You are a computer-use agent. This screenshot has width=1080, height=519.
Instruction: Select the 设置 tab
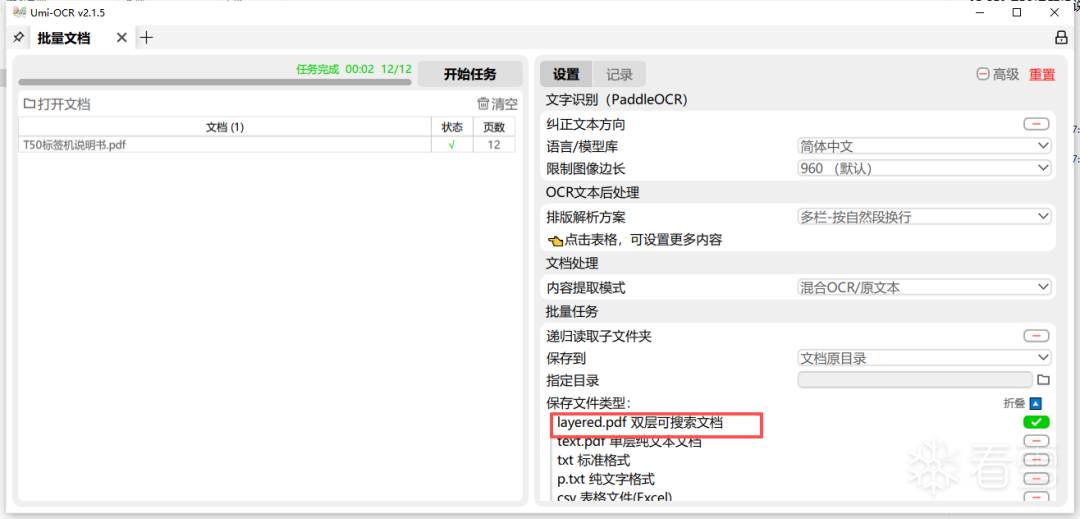click(566, 74)
